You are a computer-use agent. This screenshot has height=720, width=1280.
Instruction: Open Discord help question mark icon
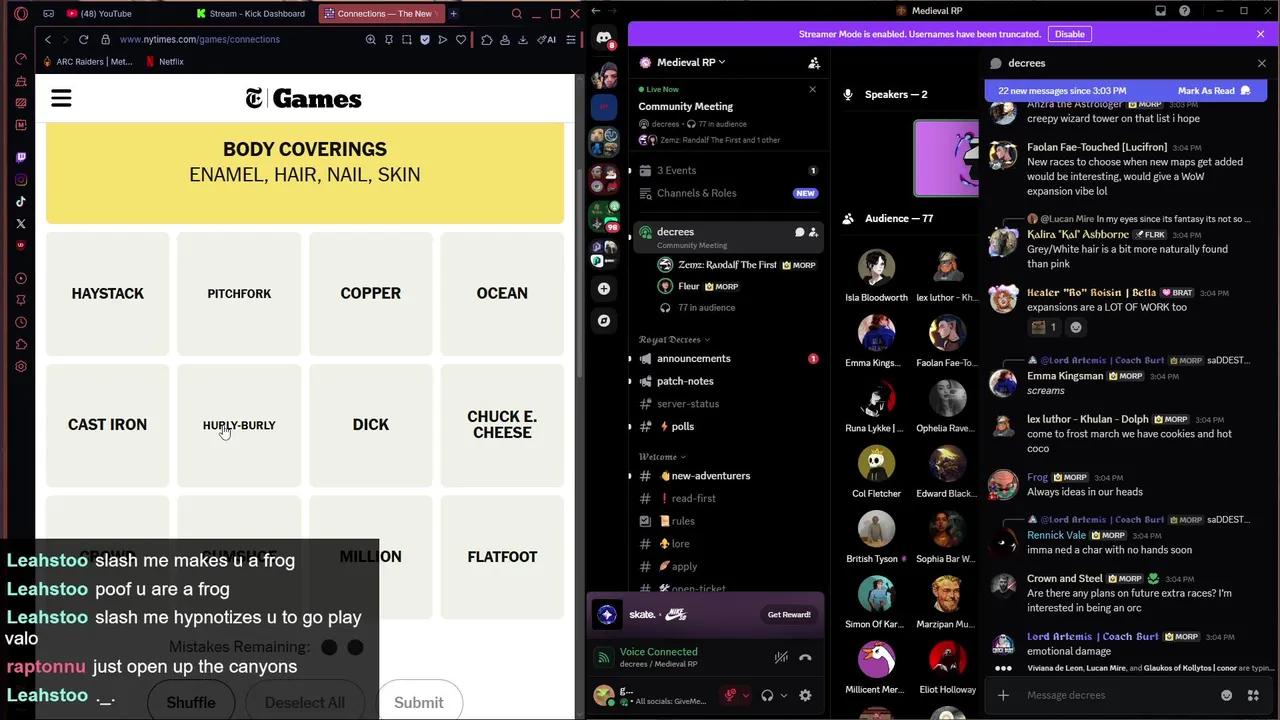(x=1185, y=11)
